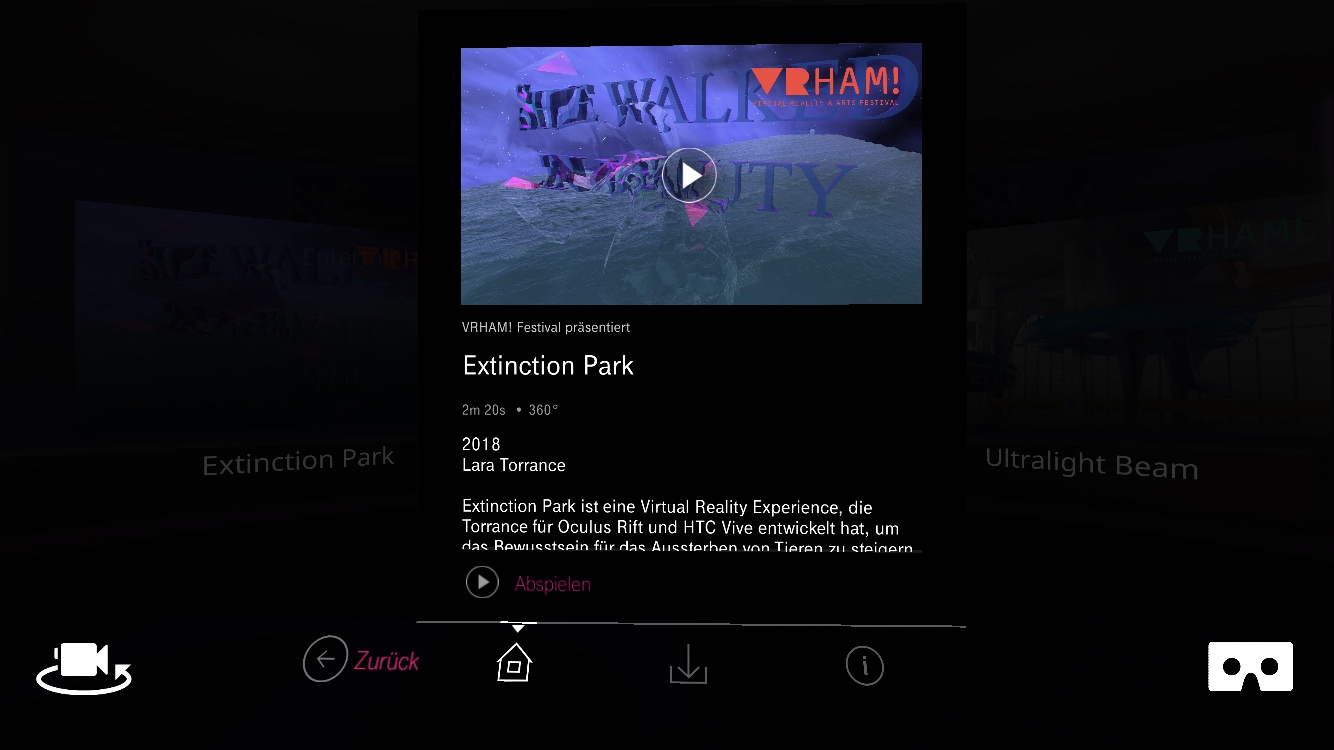Click the dimmed Extinction Park thumbnail at left
This screenshot has height=750, width=1334.
(246, 320)
